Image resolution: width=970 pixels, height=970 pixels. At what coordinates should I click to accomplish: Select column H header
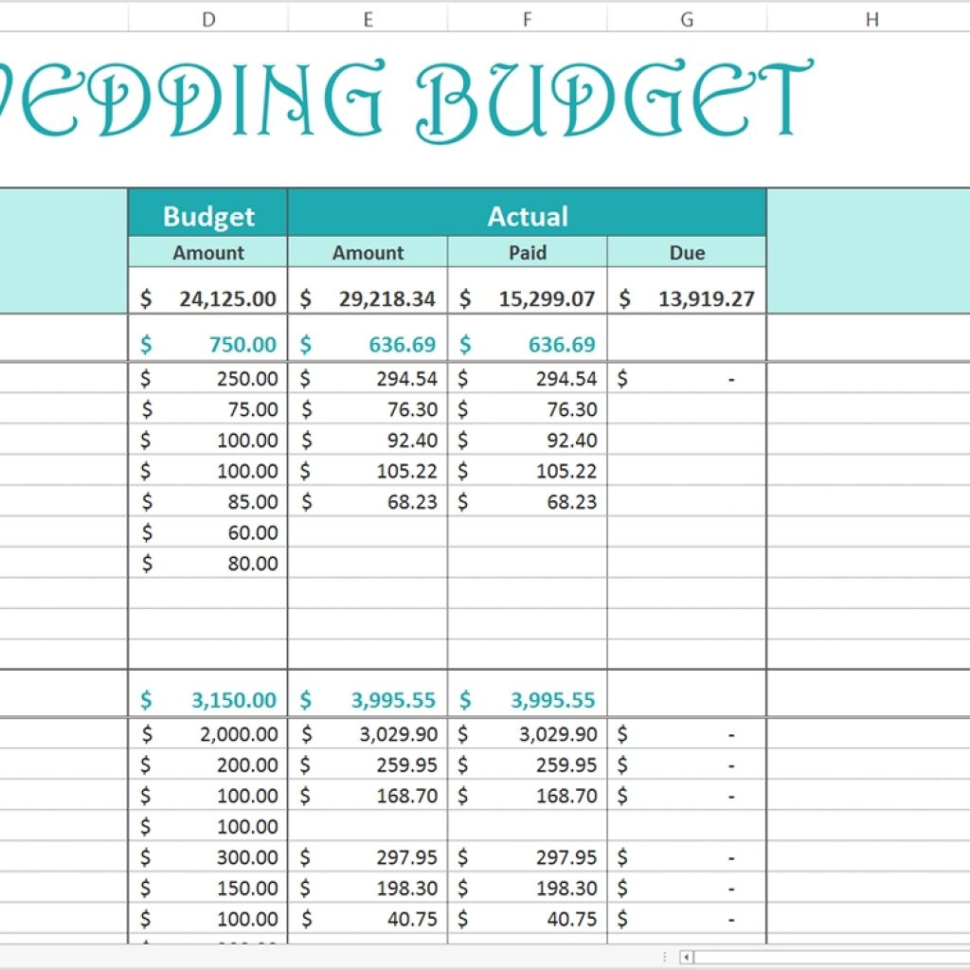pos(868,14)
